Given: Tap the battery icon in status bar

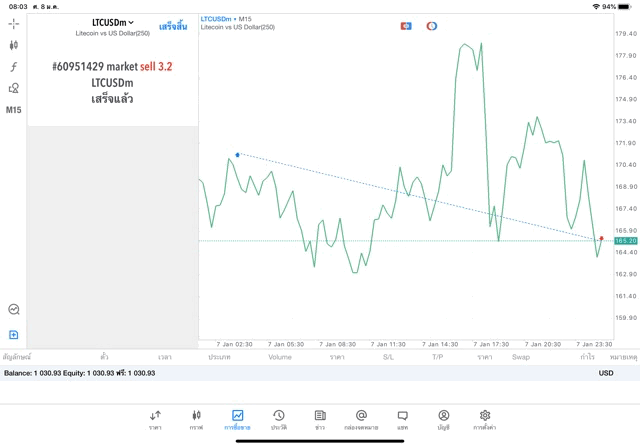Looking at the screenshot, I should (x=624, y=7).
